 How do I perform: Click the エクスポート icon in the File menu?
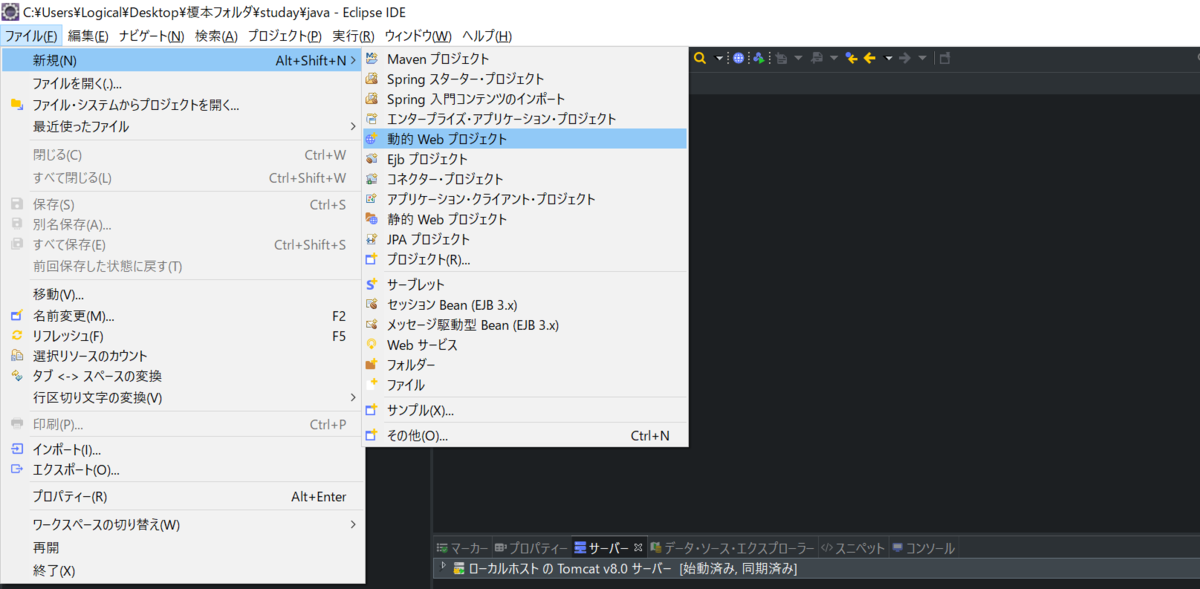pyautogui.click(x=16, y=470)
